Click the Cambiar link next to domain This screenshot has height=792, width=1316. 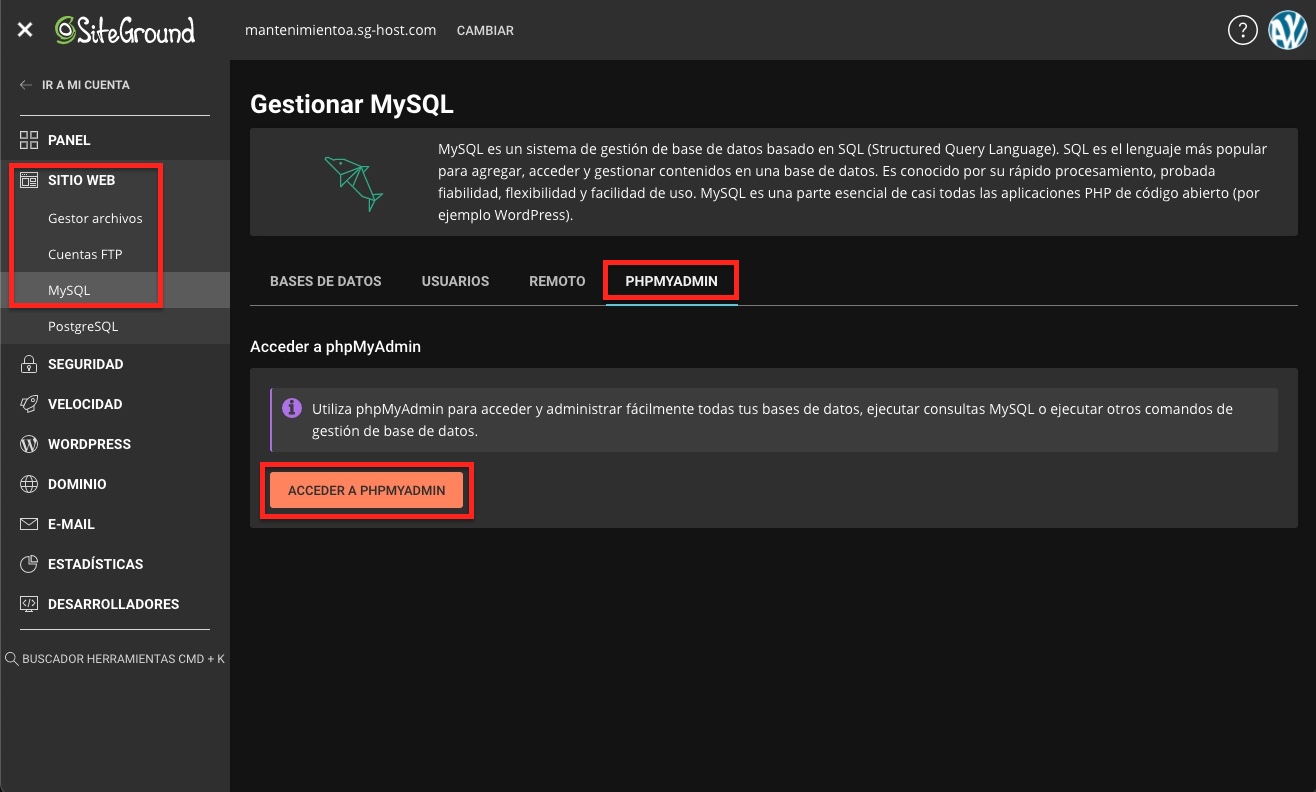485,30
